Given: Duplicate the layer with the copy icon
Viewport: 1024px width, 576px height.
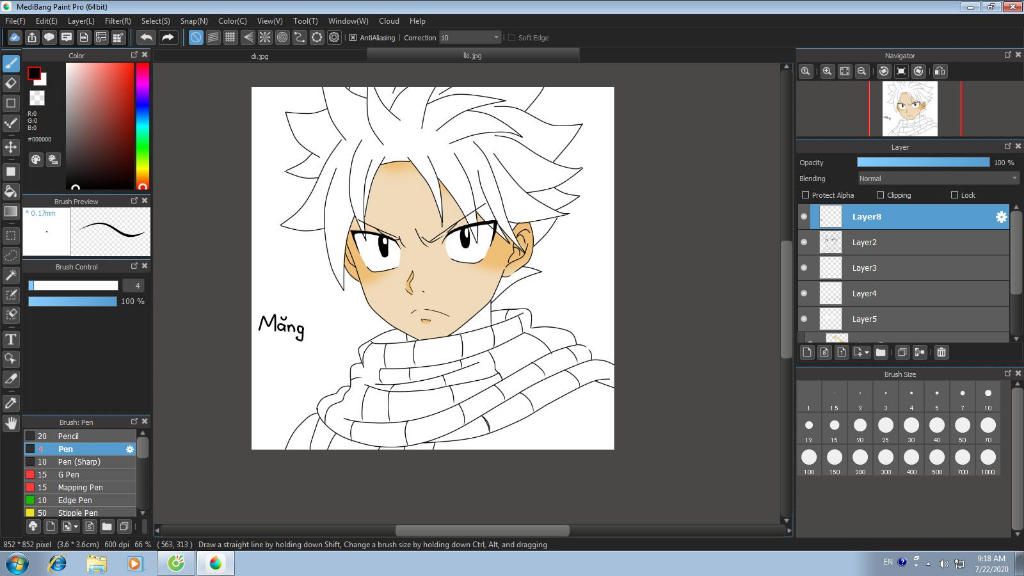Looking at the screenshot, I should (902, 353).
